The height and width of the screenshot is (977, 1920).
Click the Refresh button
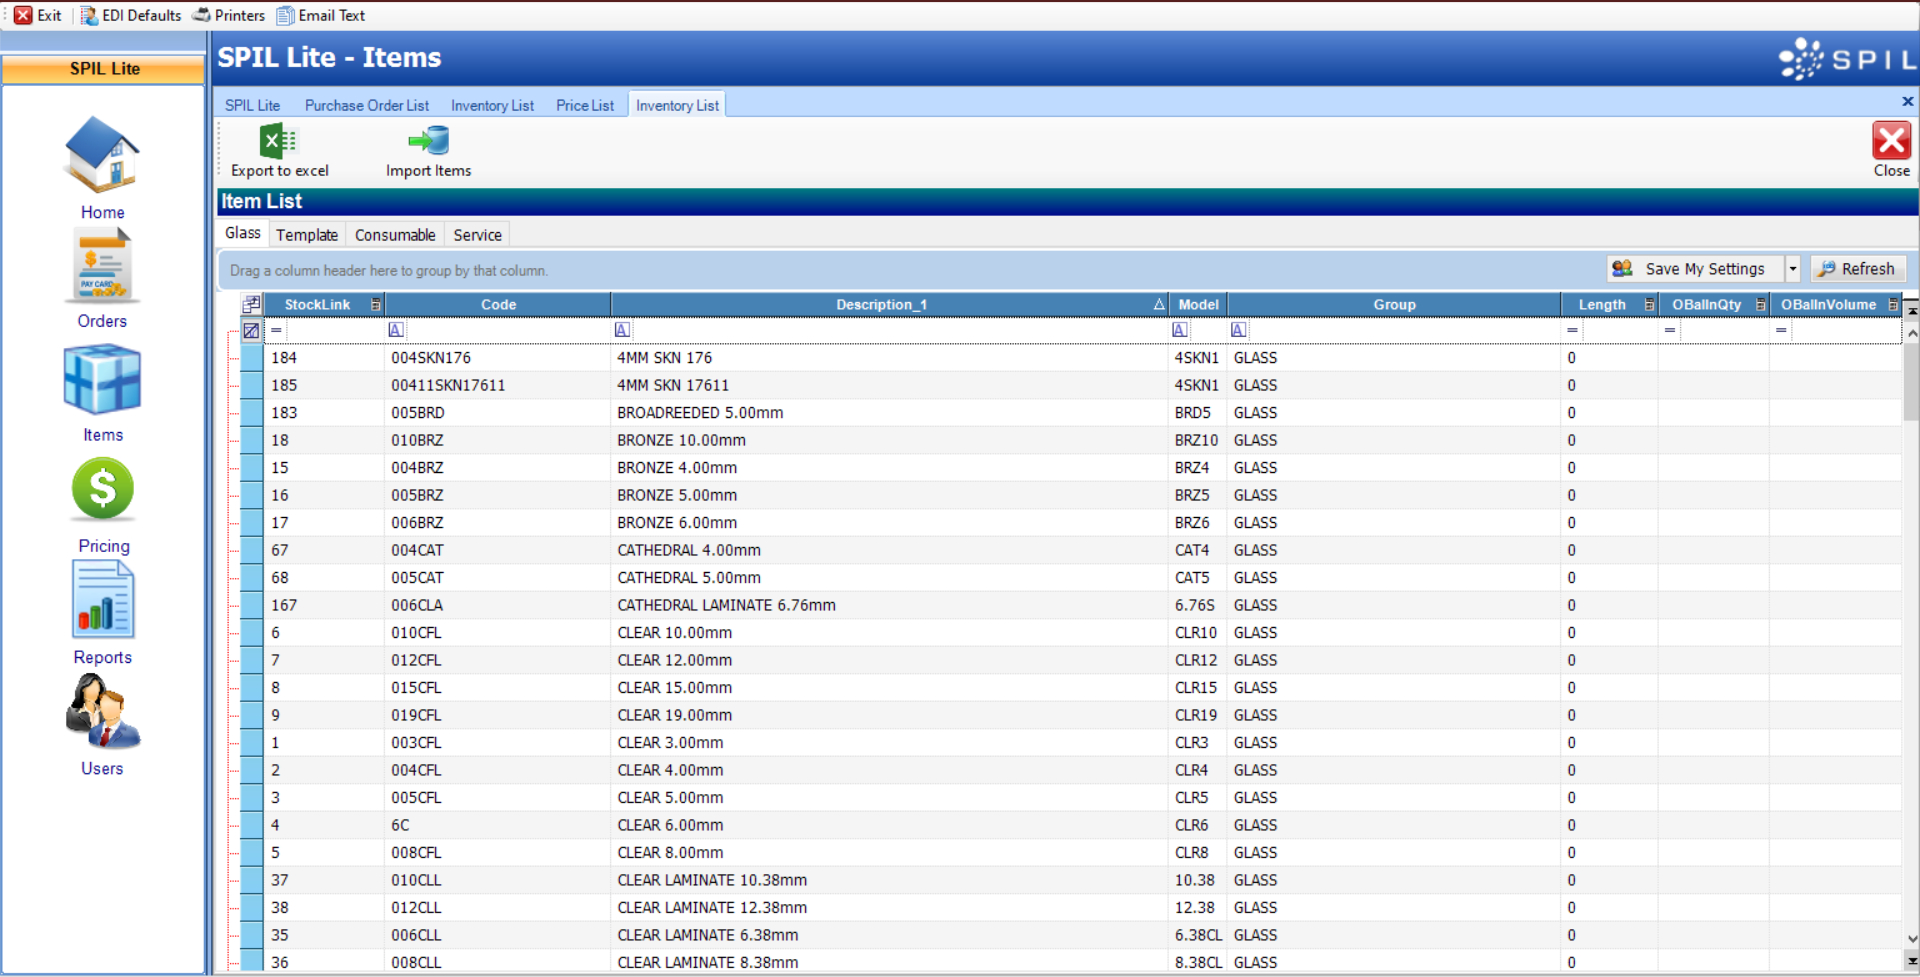(1857, 269)
